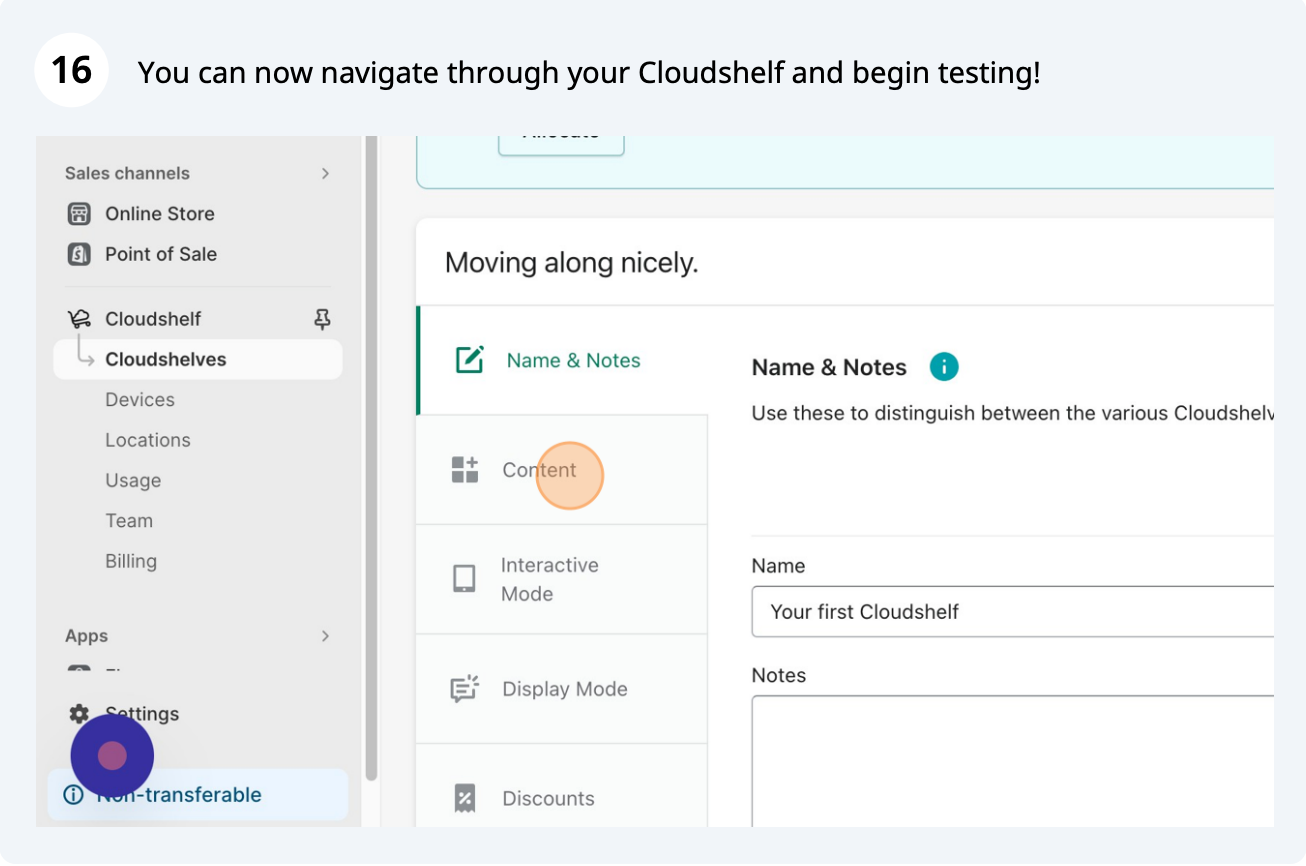This screenshot has width=1306, height=866.
Task: Click the sidebar vertical scrollbar
Action: click(371, 458)
